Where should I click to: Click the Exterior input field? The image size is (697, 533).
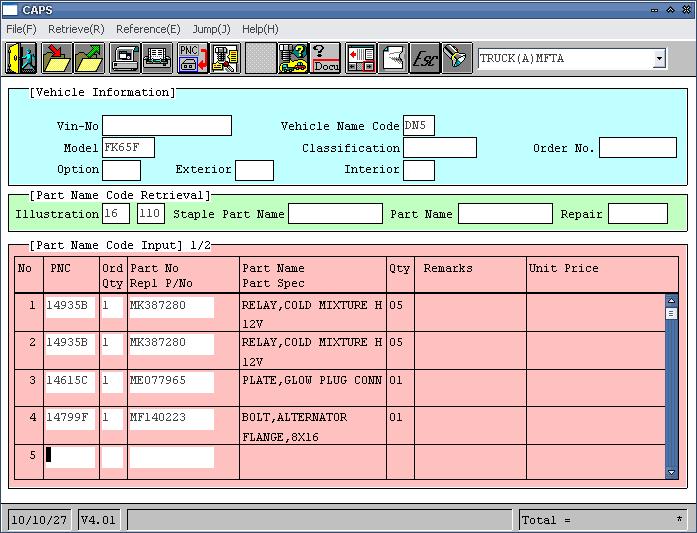(254, 170)
